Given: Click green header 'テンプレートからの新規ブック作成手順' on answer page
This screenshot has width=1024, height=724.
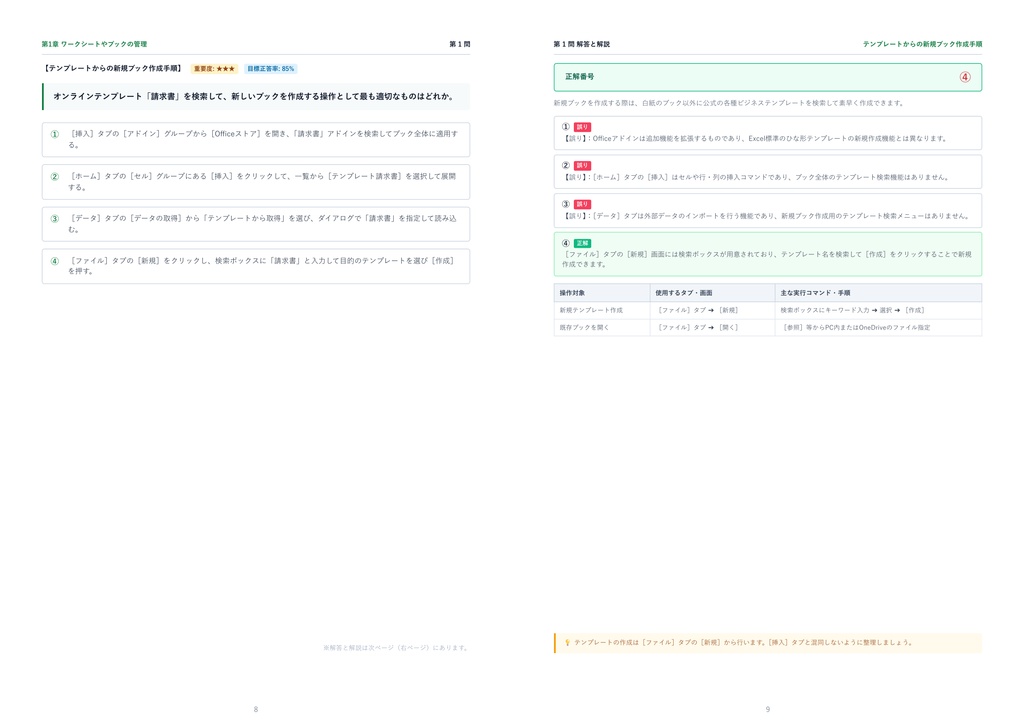Looking at the screenshot, I should pyautogui.click(x=922, y=44).
